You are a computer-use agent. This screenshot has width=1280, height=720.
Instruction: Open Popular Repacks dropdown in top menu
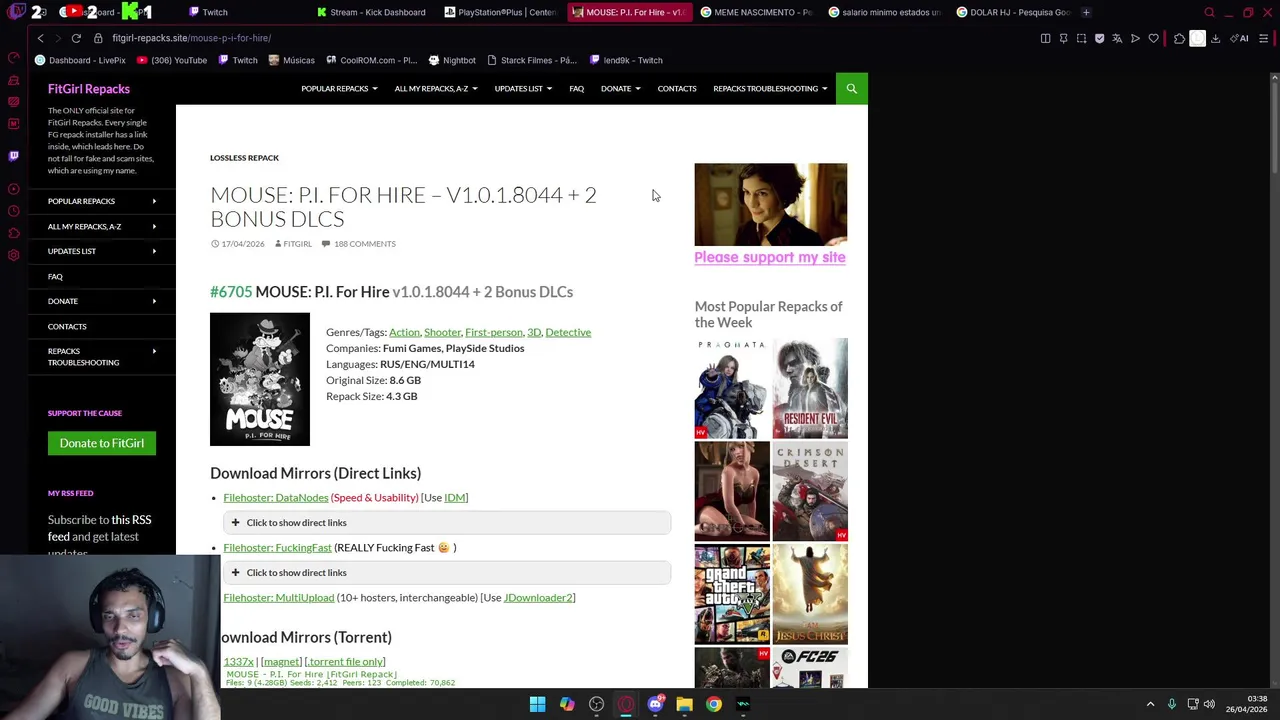pos(339,88)
